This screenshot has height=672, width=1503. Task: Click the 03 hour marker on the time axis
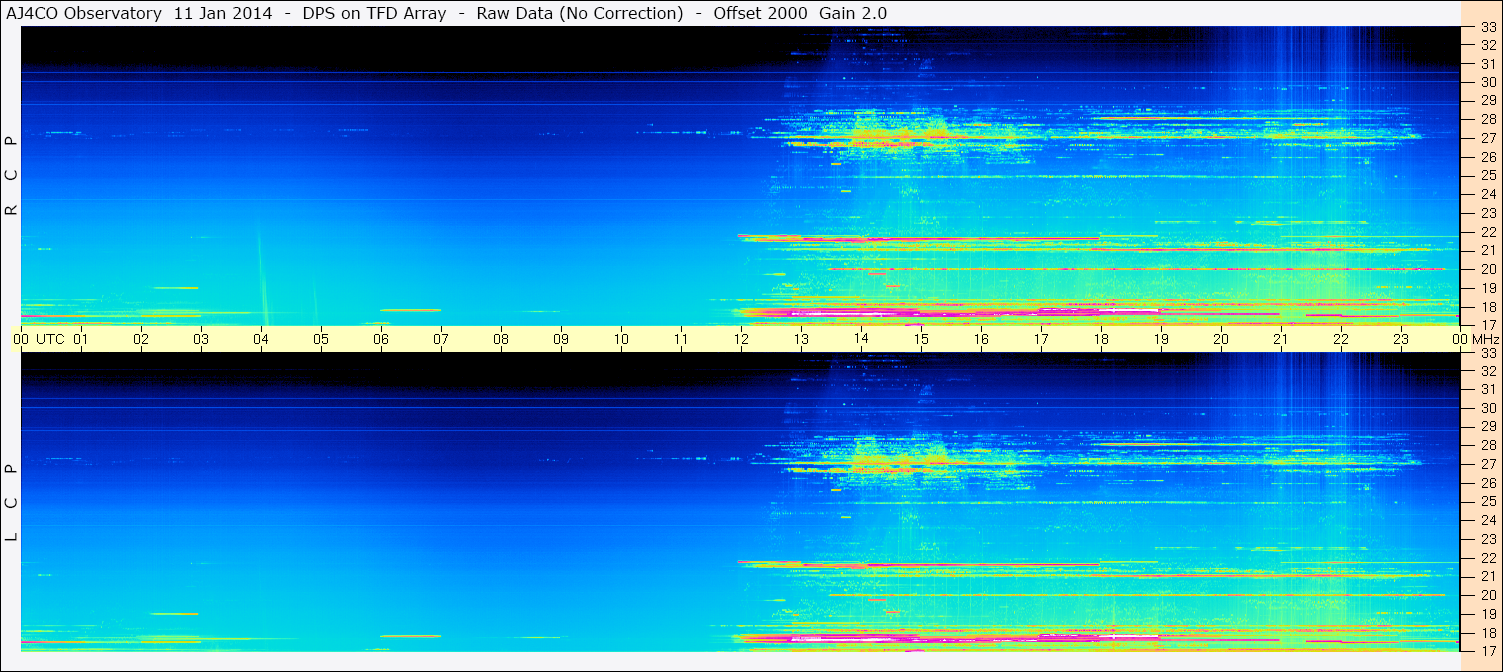click(x=201, y=339)
